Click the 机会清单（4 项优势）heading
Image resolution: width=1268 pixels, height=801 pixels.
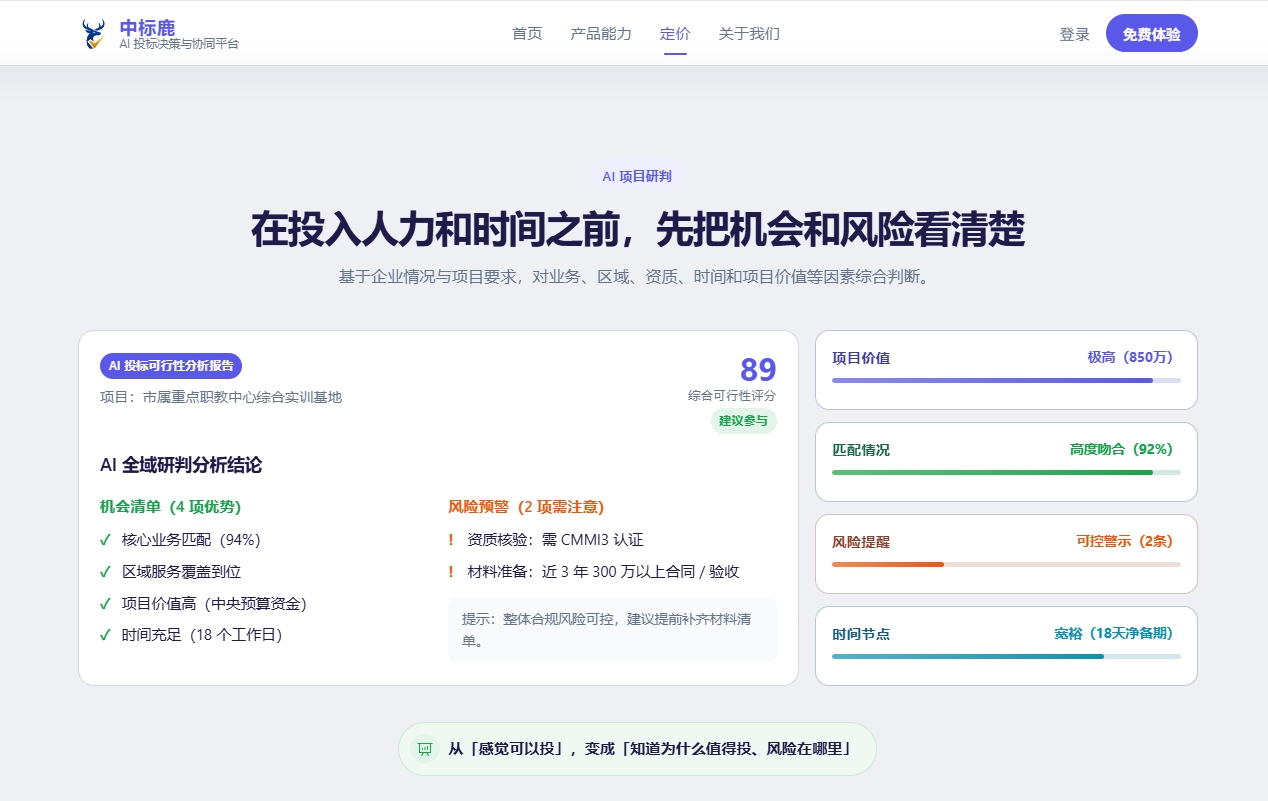pos(170,507)
